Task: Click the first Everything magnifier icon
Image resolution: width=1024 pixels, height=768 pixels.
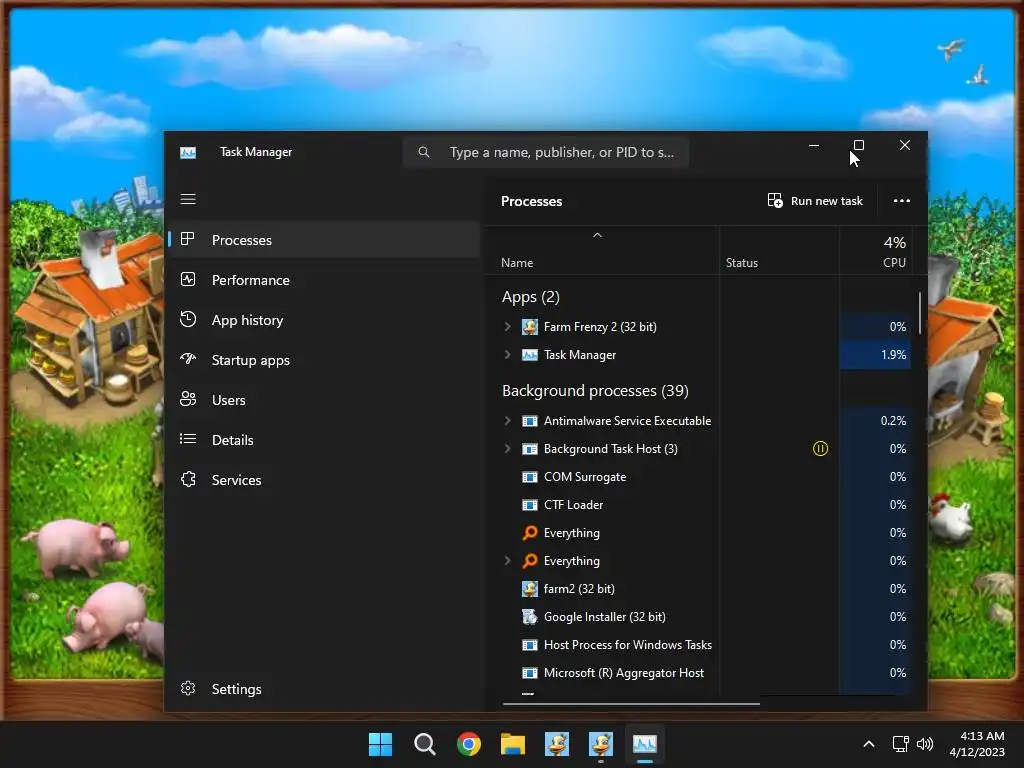Action: click(530, 533)
